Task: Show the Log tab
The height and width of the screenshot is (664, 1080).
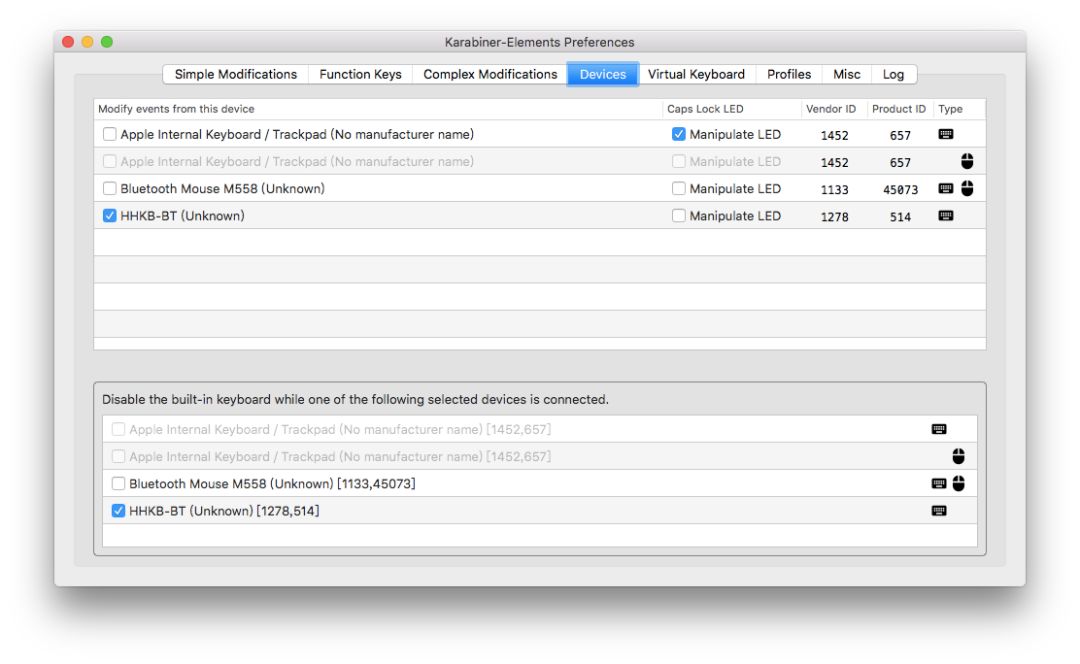Action: (x=893, y=75)
